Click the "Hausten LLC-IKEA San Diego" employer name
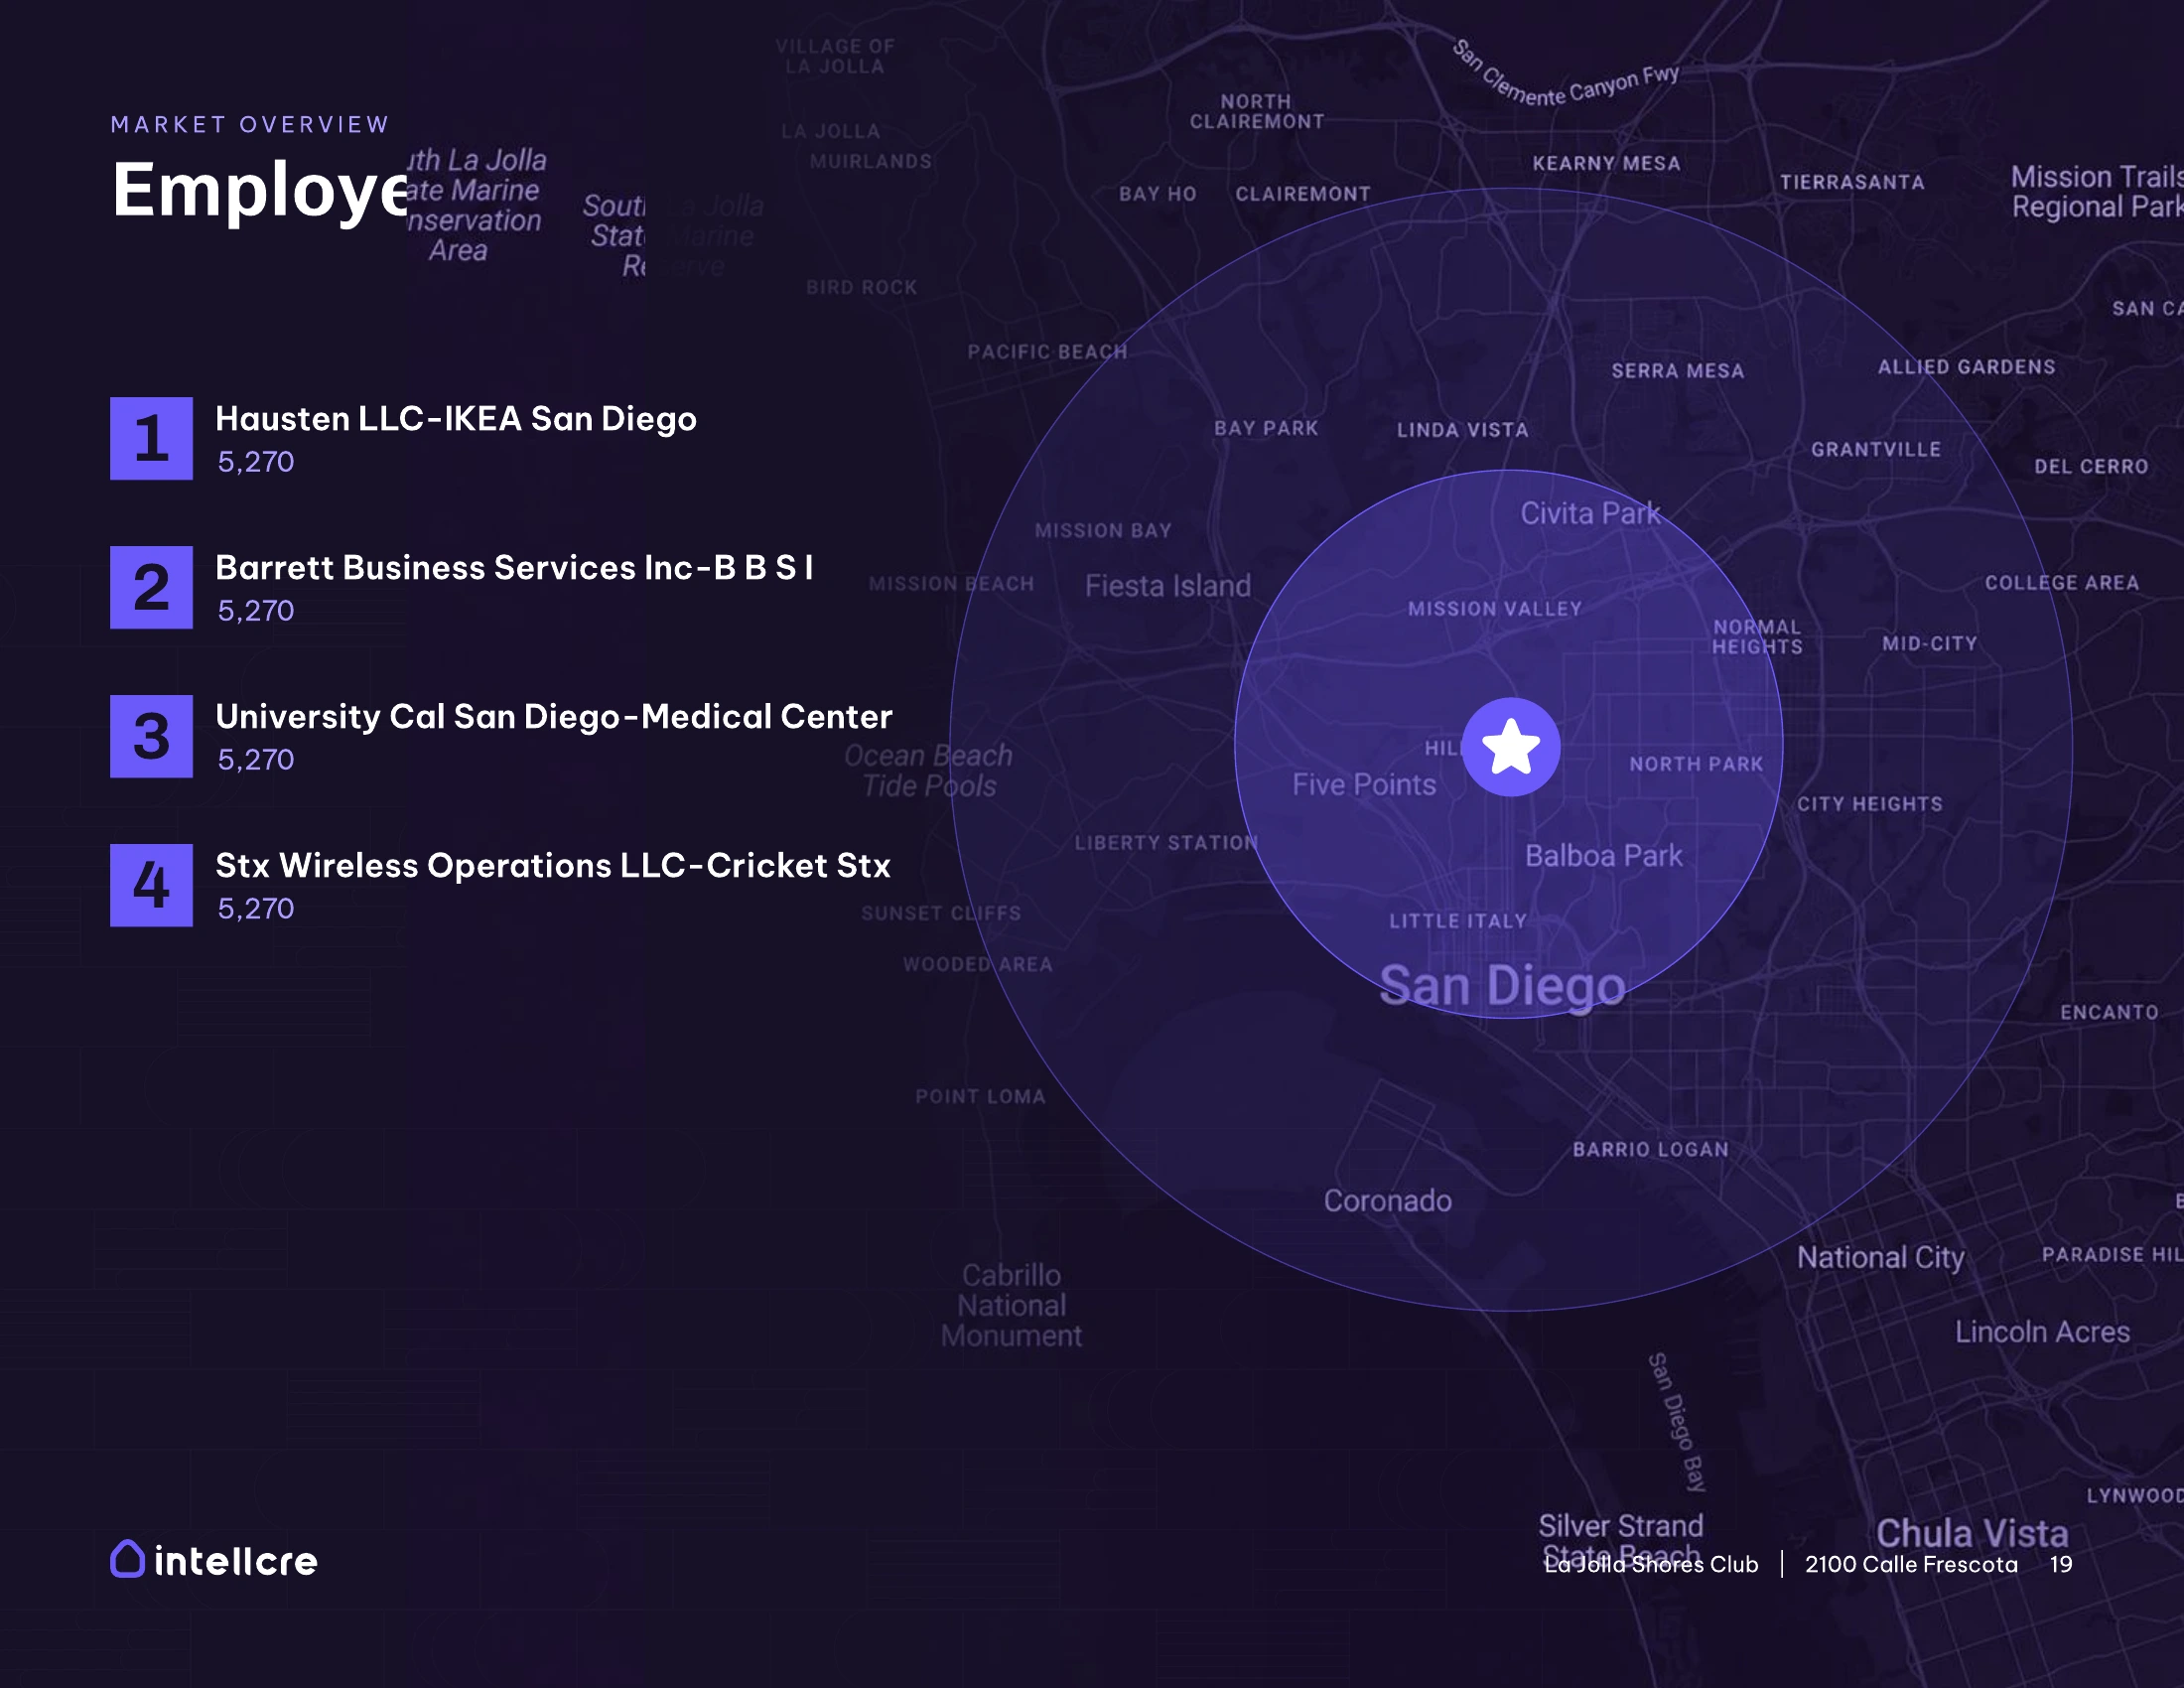The width and height of the screenshot is (2184, 1688). click(456, 419)
